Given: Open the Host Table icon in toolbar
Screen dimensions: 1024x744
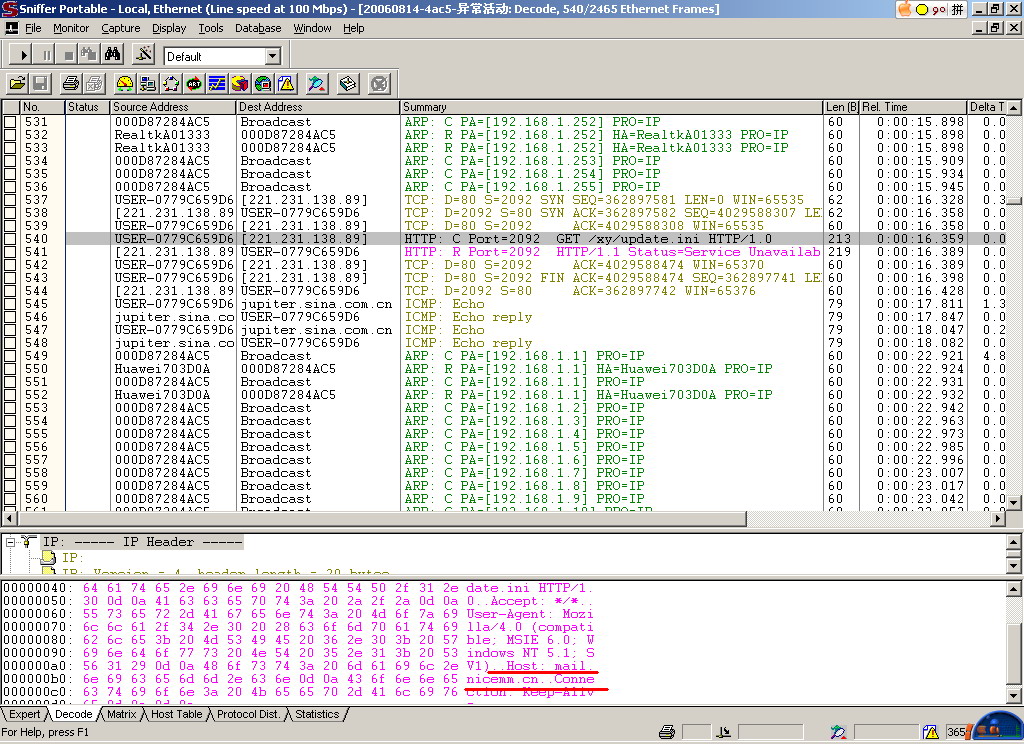Looking at the screenshot, I should point(148,84).
